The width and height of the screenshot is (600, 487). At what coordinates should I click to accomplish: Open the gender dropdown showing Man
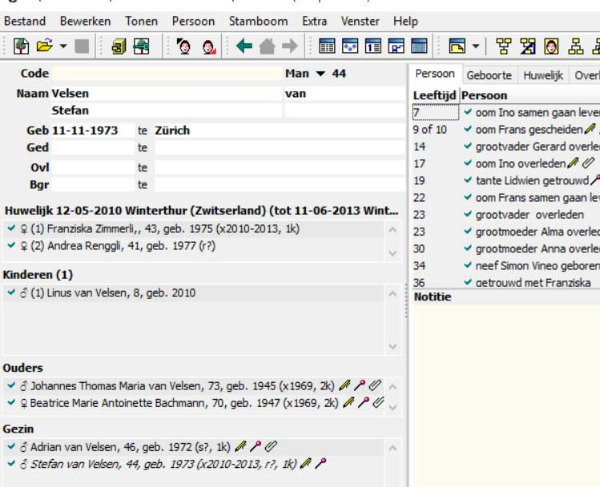point(320,74)
